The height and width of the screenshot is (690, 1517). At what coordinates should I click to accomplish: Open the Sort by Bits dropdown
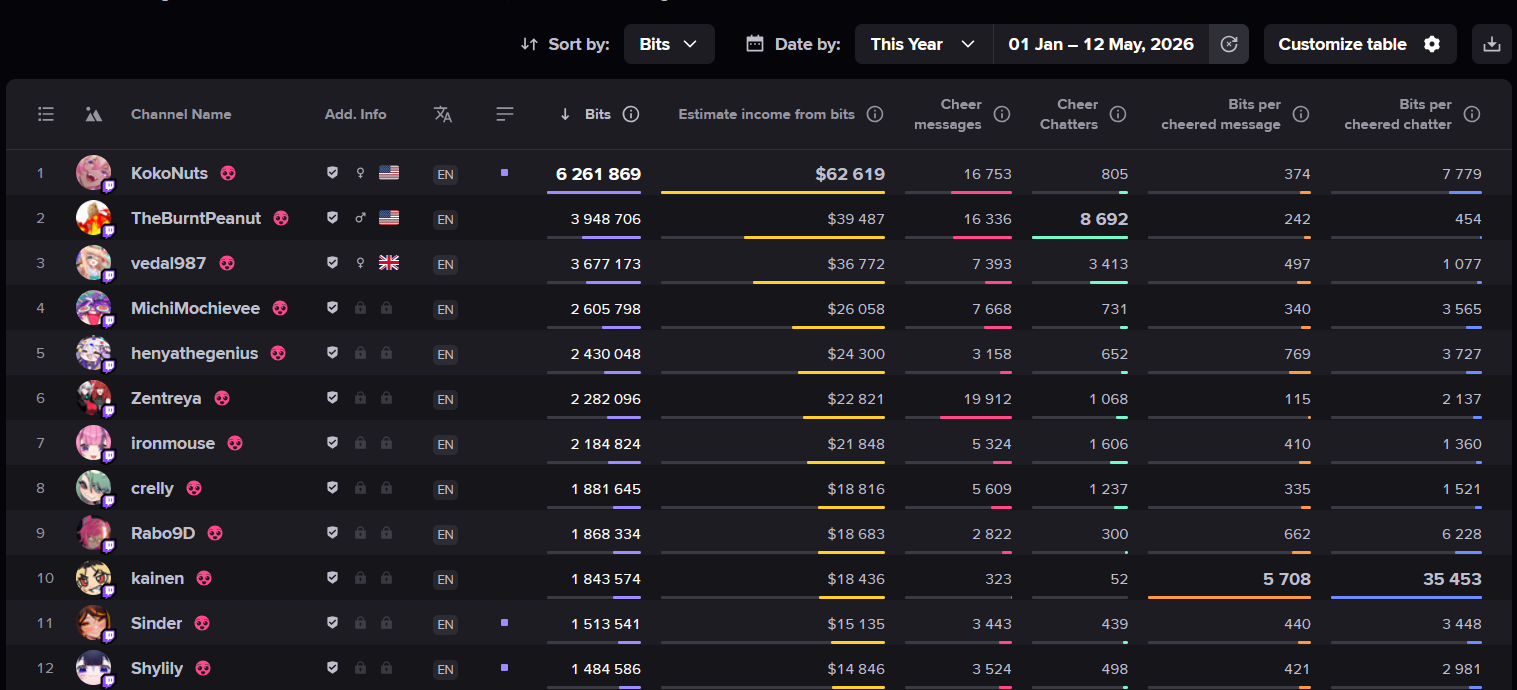669,44
